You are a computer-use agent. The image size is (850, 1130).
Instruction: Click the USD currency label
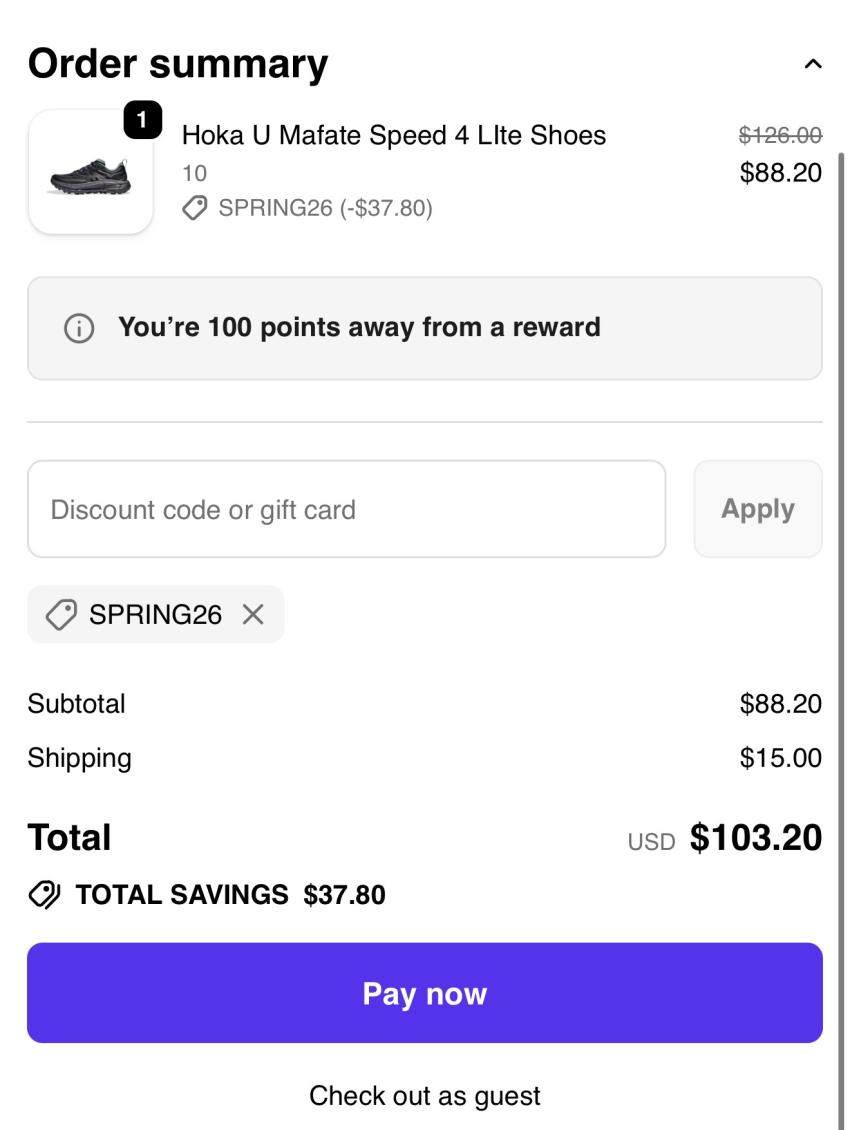tap(652, 841)
